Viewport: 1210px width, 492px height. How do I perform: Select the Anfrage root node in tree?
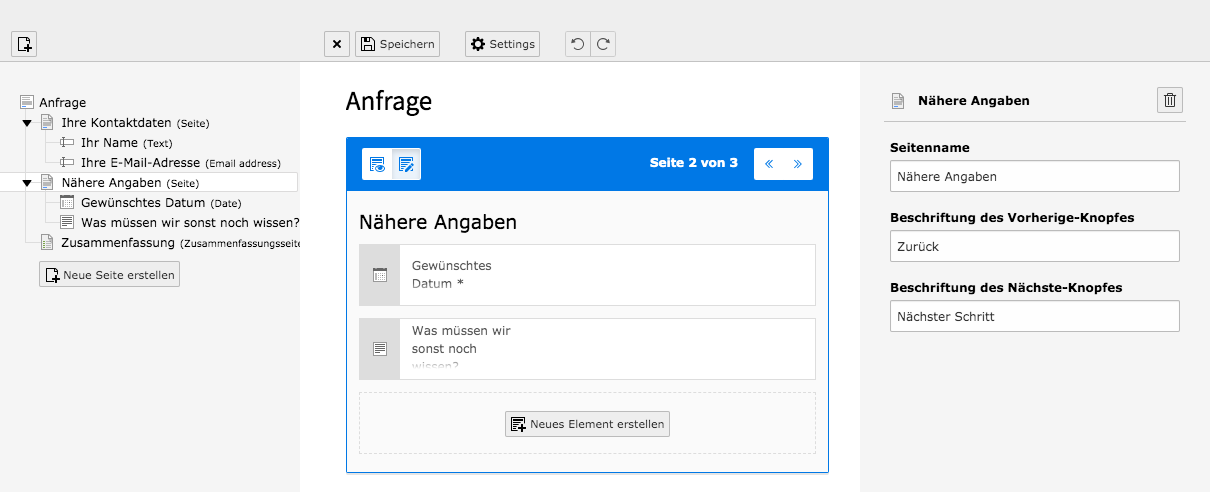coord(63,102)
